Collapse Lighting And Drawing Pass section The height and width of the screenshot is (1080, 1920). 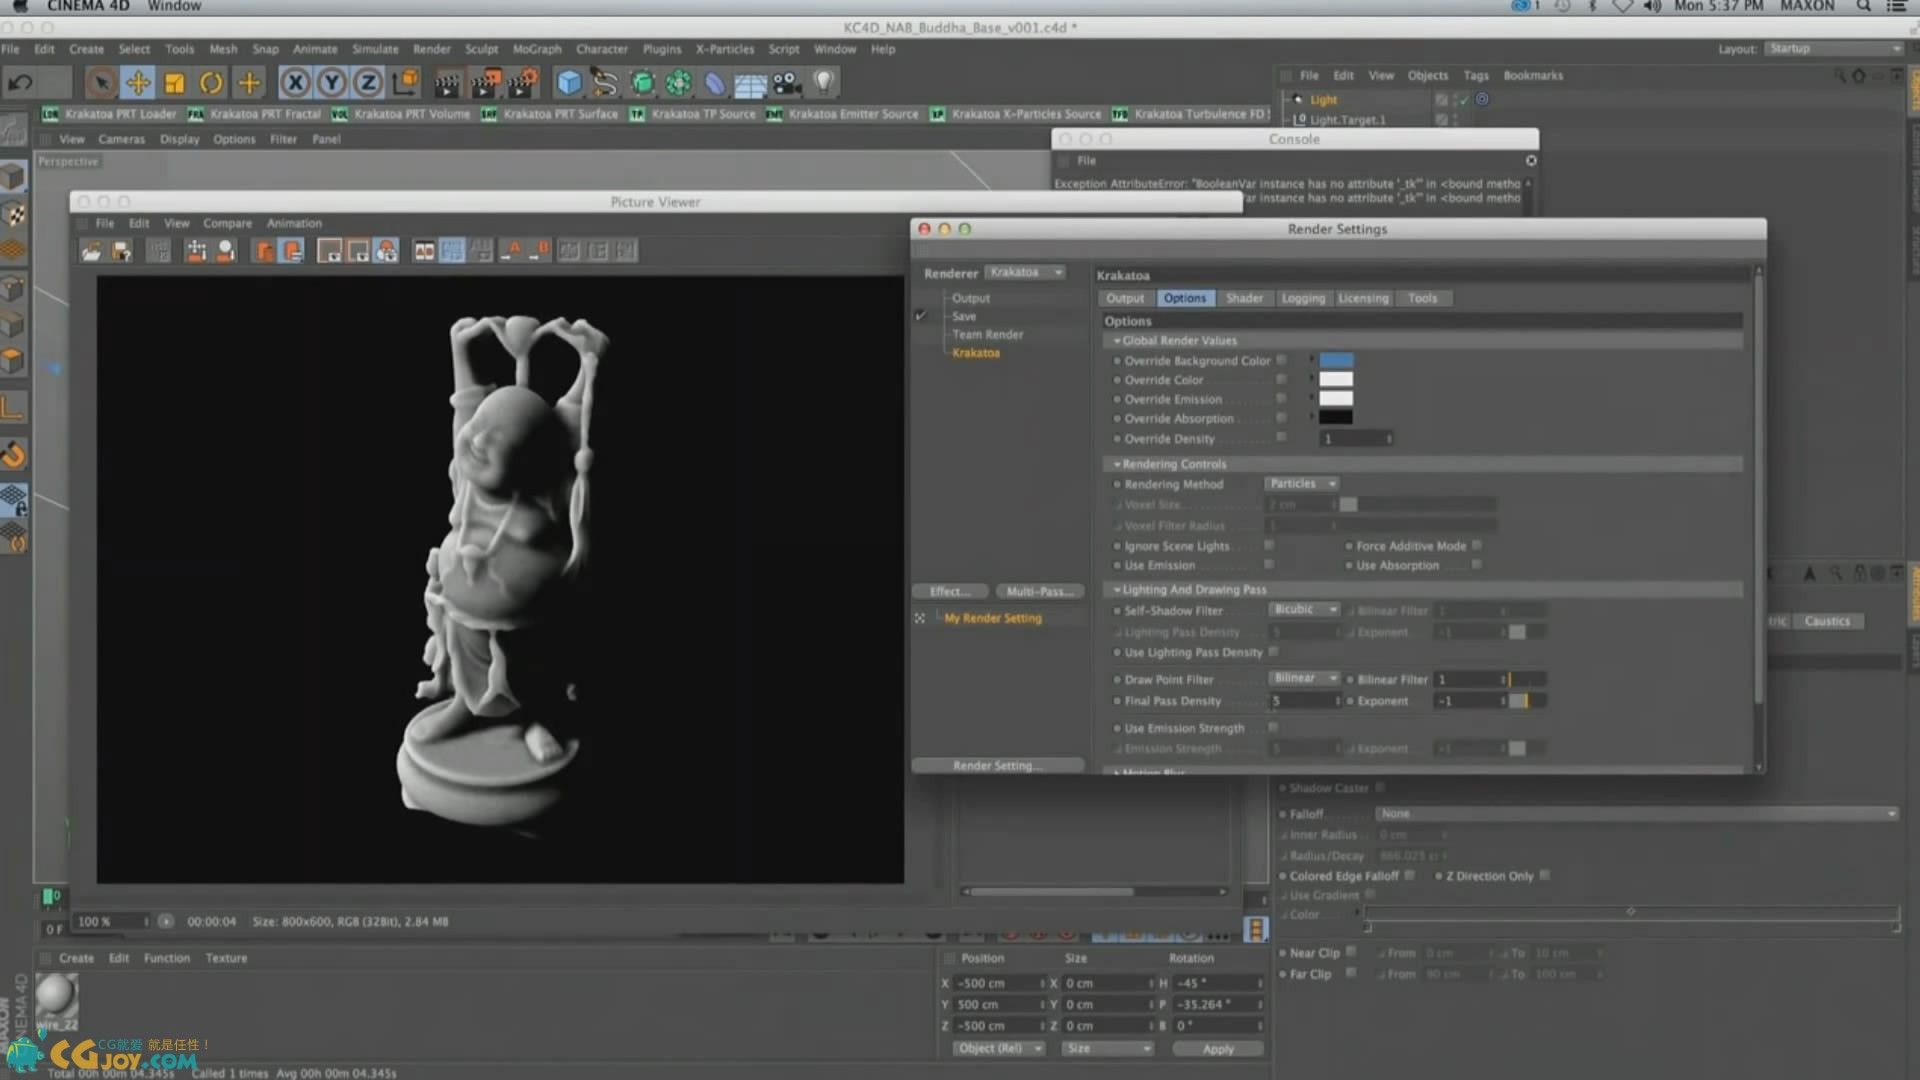click(x=1117, y=590)
